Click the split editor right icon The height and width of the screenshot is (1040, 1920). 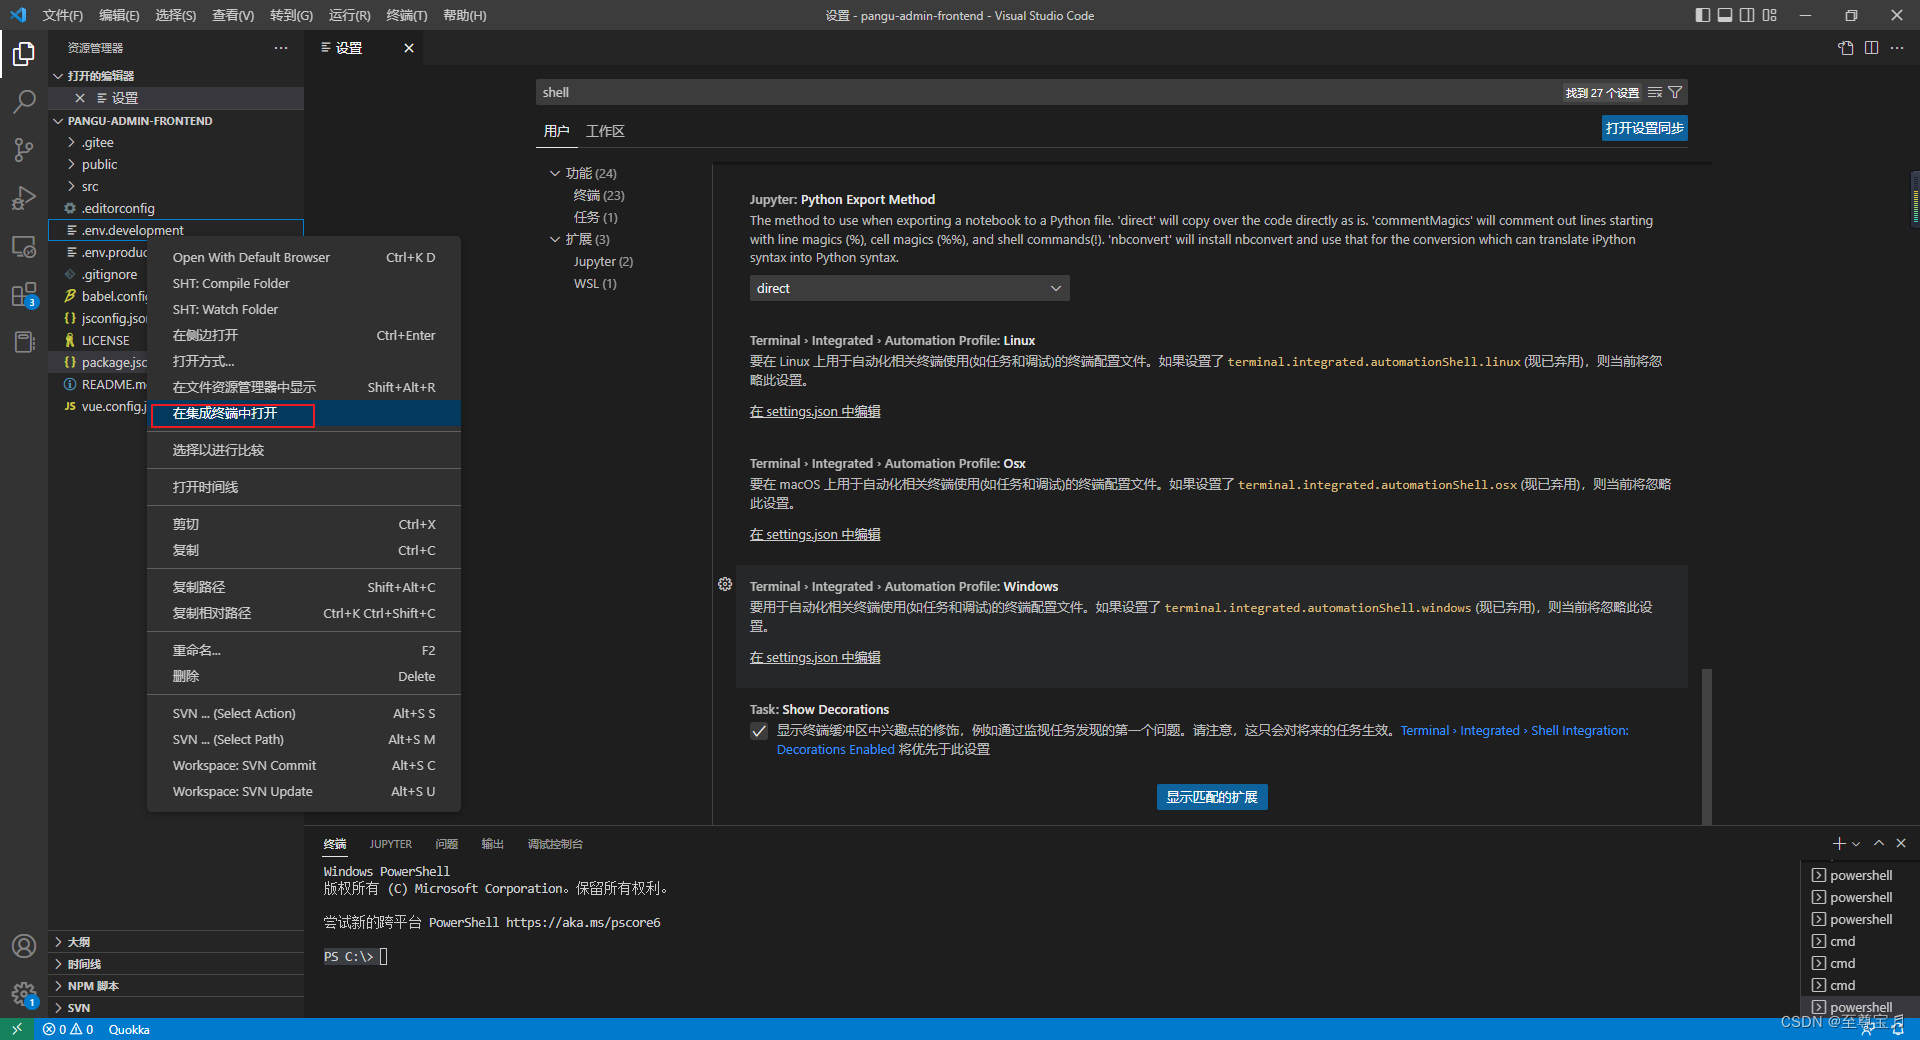1871,48
